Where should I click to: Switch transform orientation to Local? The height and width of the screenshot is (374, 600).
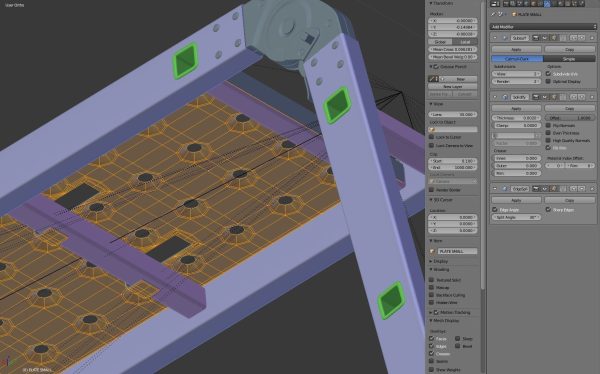[x=465, y=42]
